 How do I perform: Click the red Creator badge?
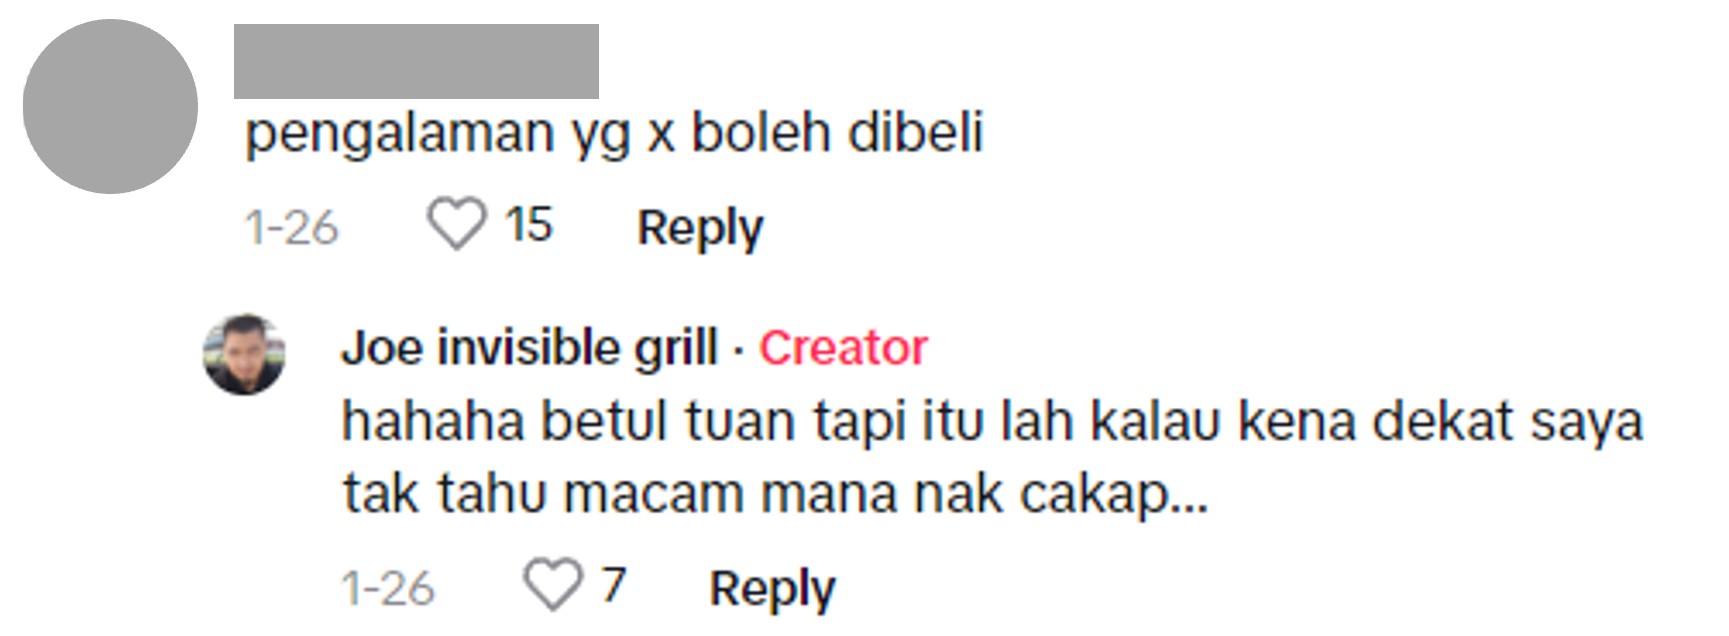tap(843, 348)
